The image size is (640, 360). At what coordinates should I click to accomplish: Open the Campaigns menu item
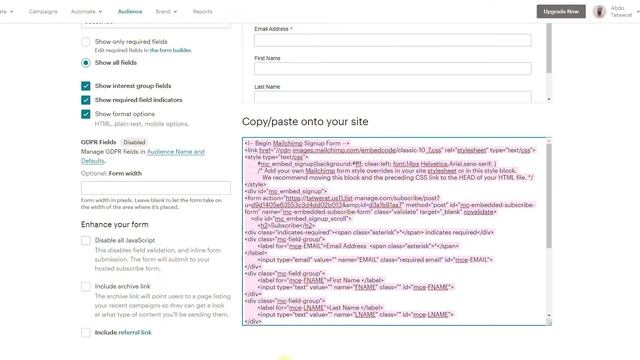click(43, 11)
